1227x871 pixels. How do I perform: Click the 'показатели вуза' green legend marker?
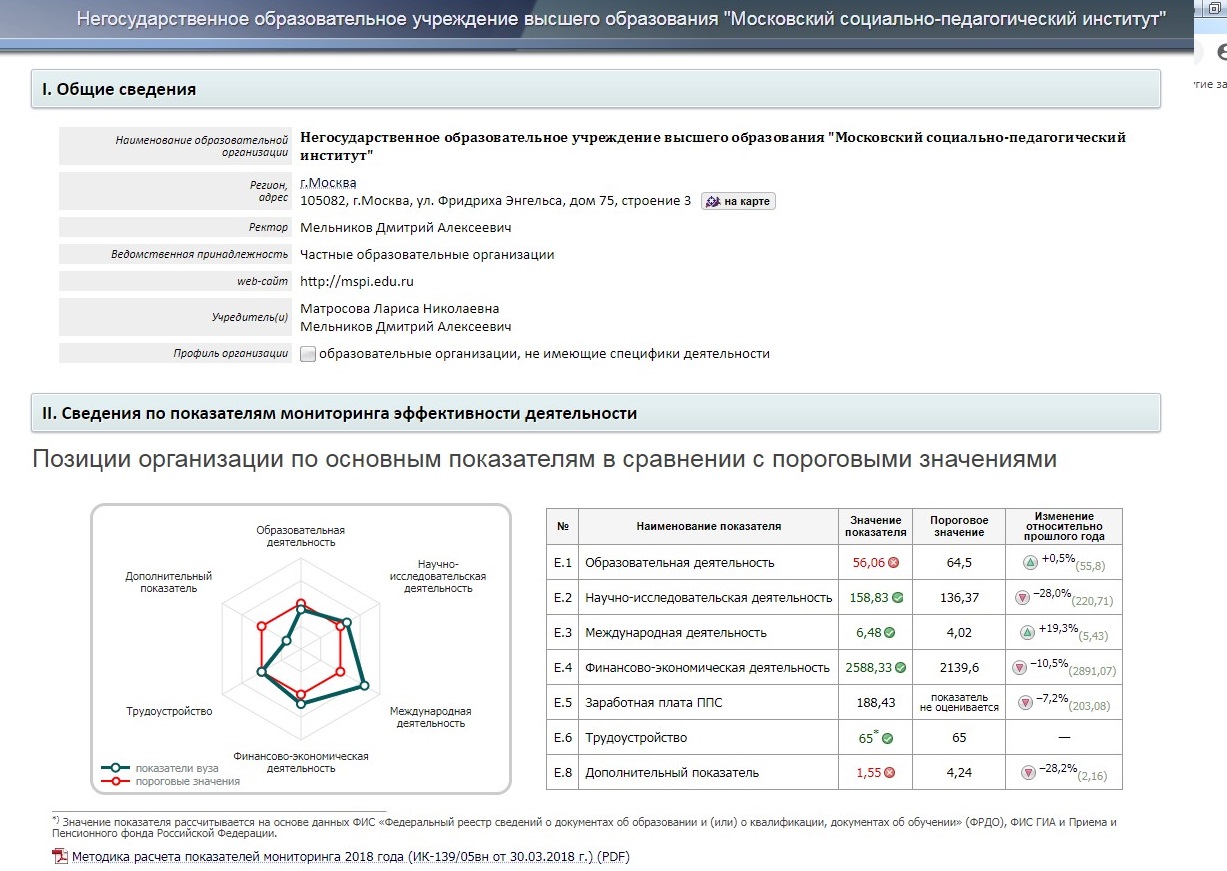[116, 768]
